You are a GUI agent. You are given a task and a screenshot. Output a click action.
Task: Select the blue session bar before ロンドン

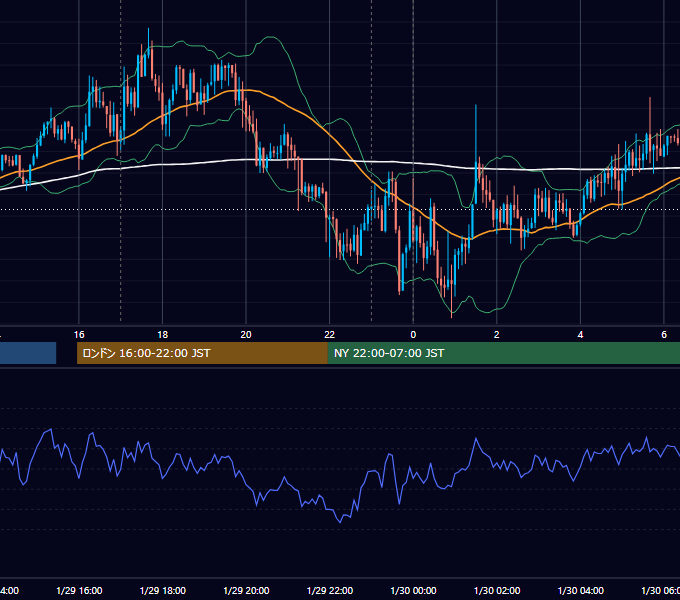28,353
